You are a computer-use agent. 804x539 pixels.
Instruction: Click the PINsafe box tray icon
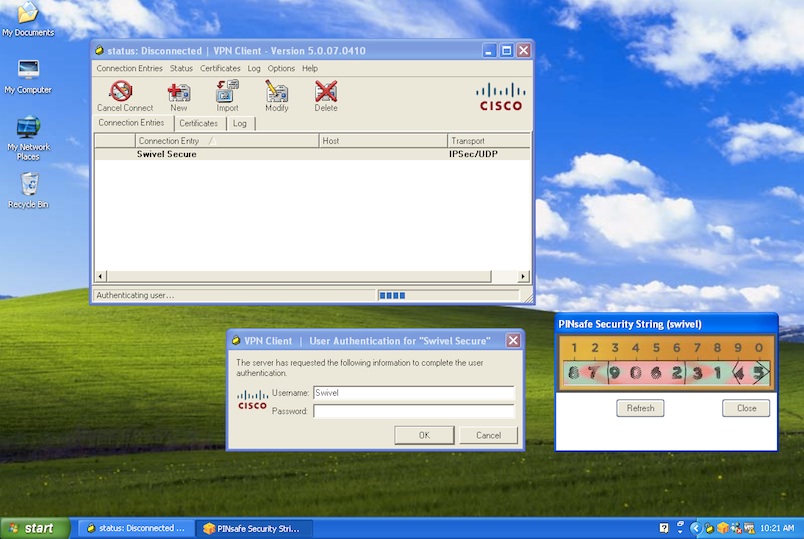click(722, 528)
